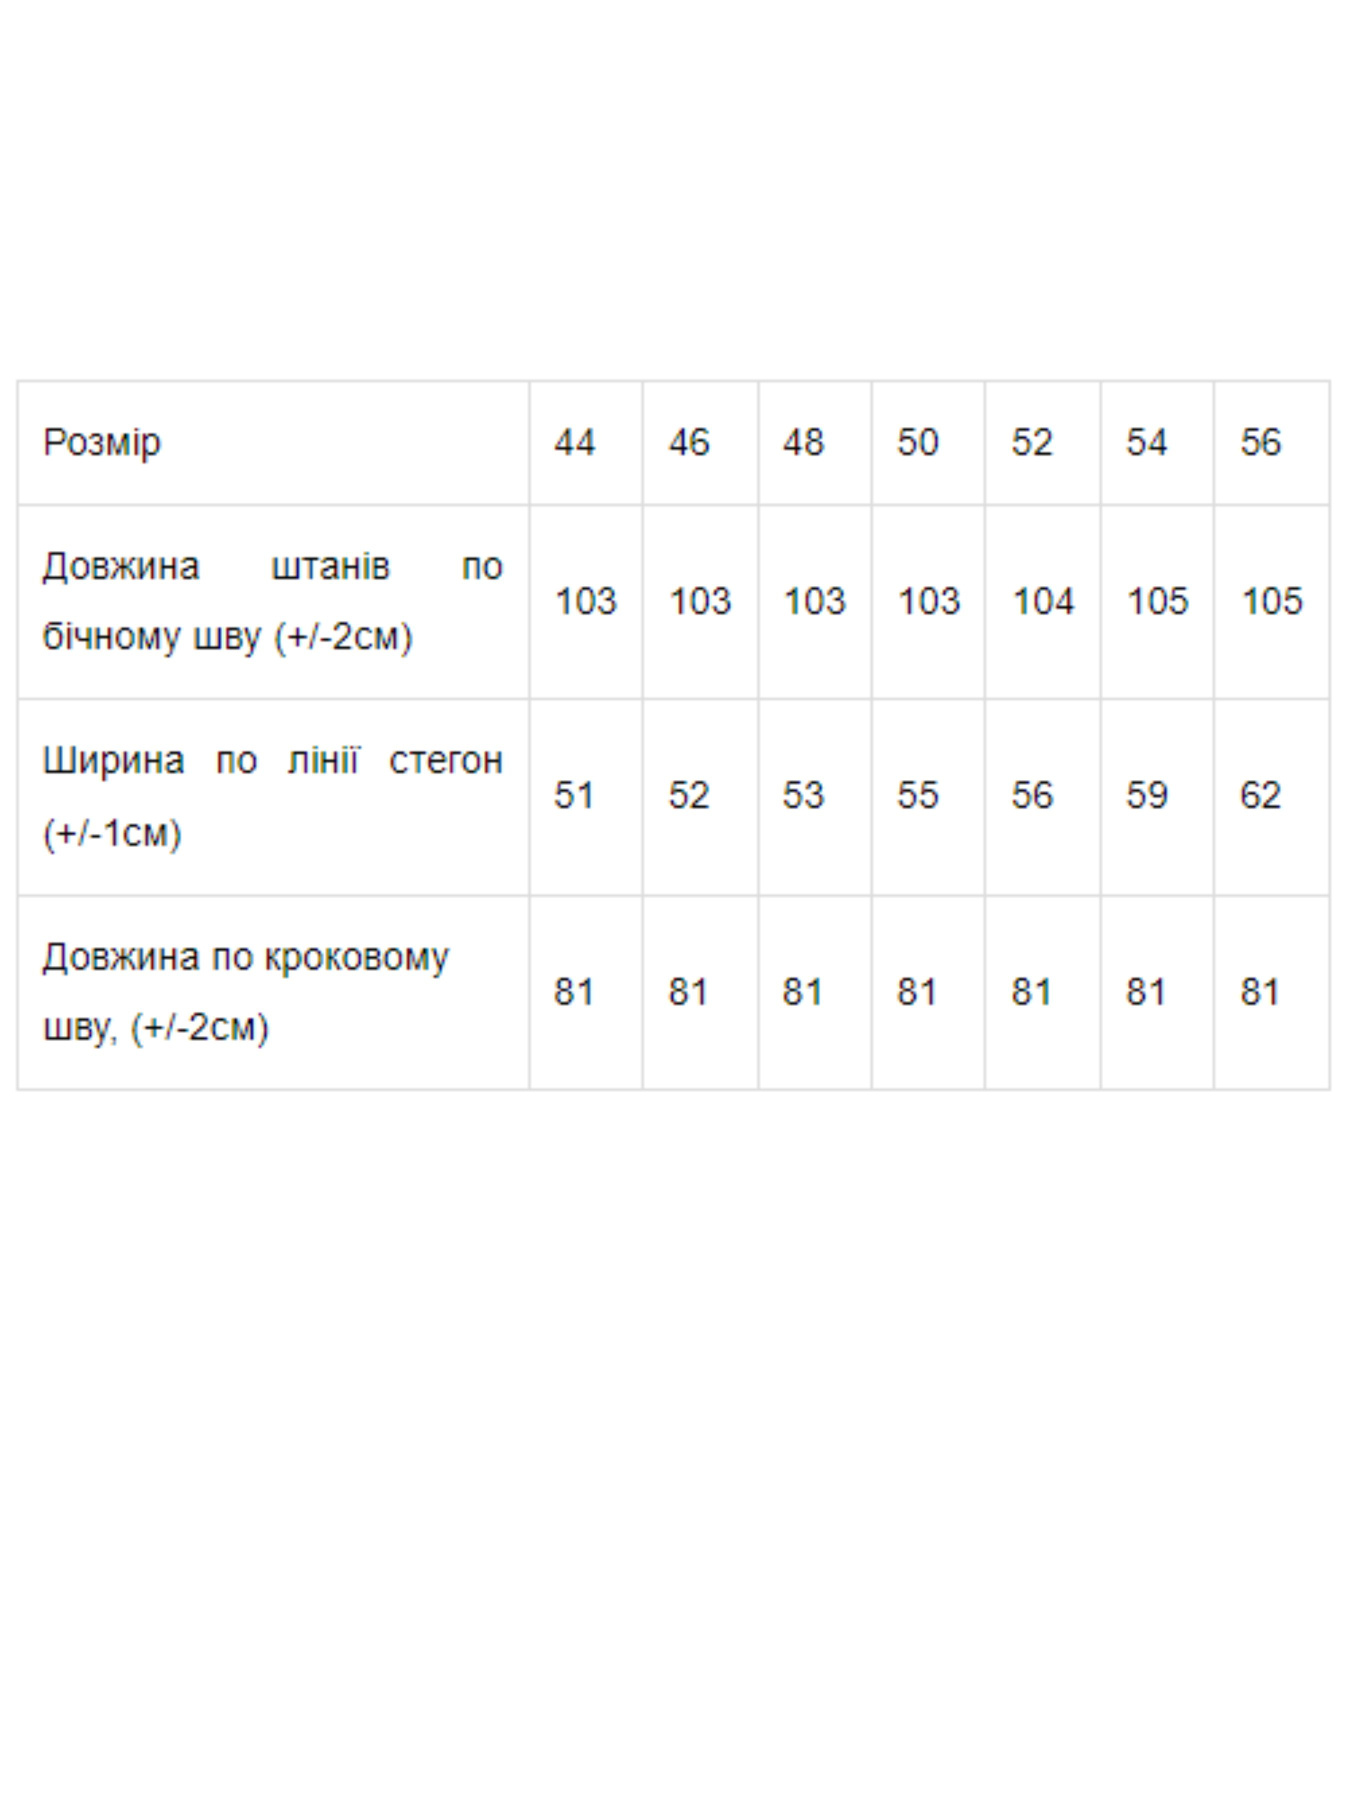Viewport: 1350px width, 1800px height.
Task: Select size 48 in the size row
Action: [803, 442]
